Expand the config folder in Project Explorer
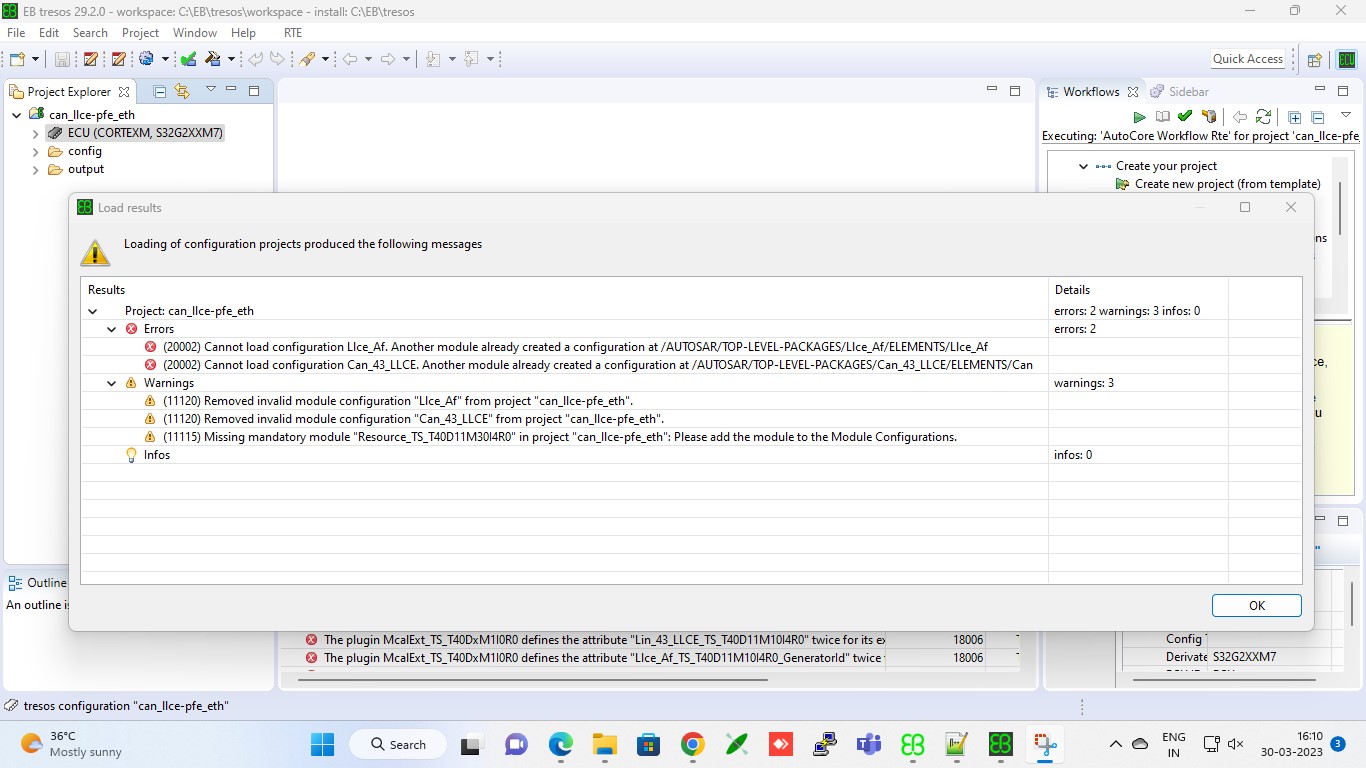This screenshot has height=768, width=1366. pos(35,151)
